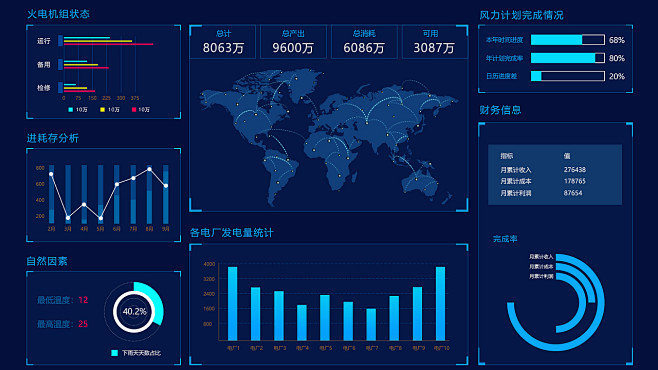The height and width of the screenshot is (370, 658).
Task: Click the 检修 row label in 火电机组状态
Action: pyautogui.click(x=44, y=88)
